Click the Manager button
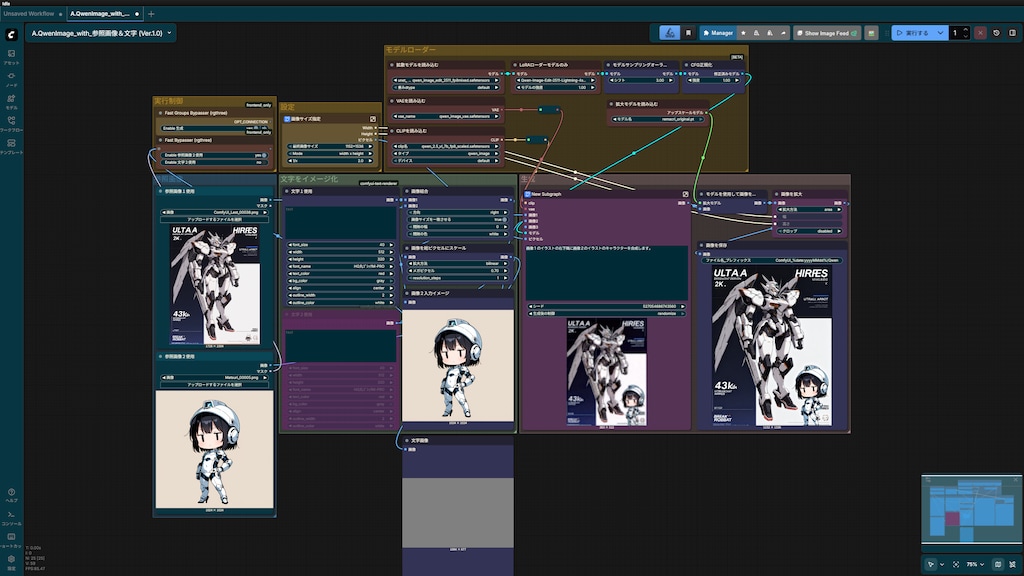The image size is (1024, 576). point(717,33)
